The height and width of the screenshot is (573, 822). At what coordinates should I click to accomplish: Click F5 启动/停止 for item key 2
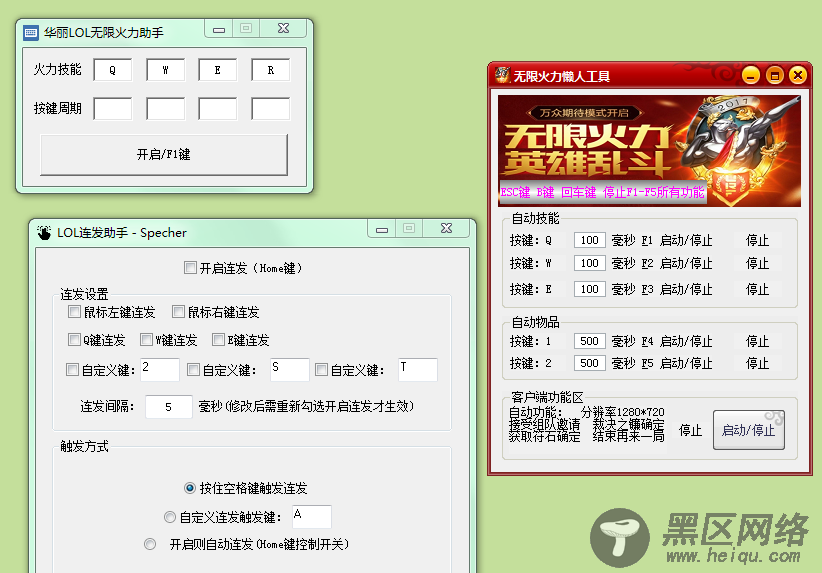(677, 363)
